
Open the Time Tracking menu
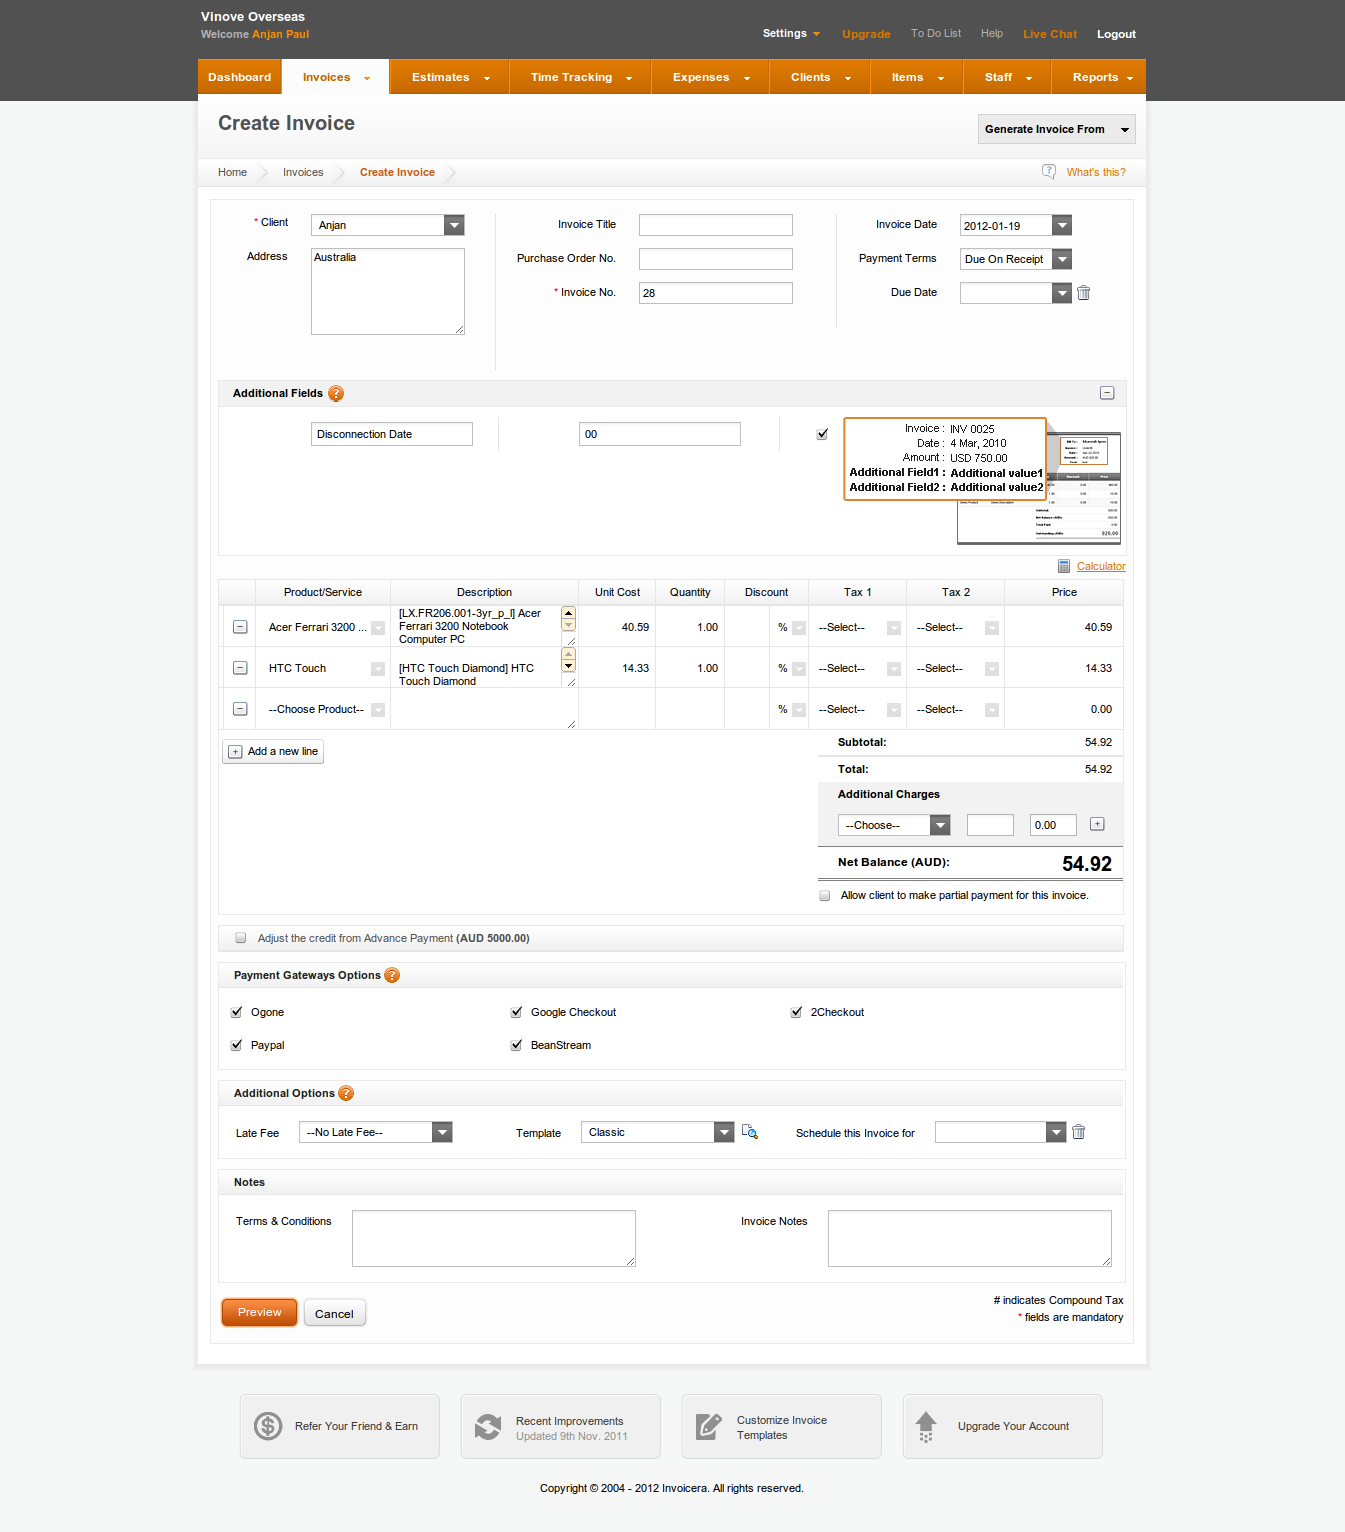[x=581, y=77]
